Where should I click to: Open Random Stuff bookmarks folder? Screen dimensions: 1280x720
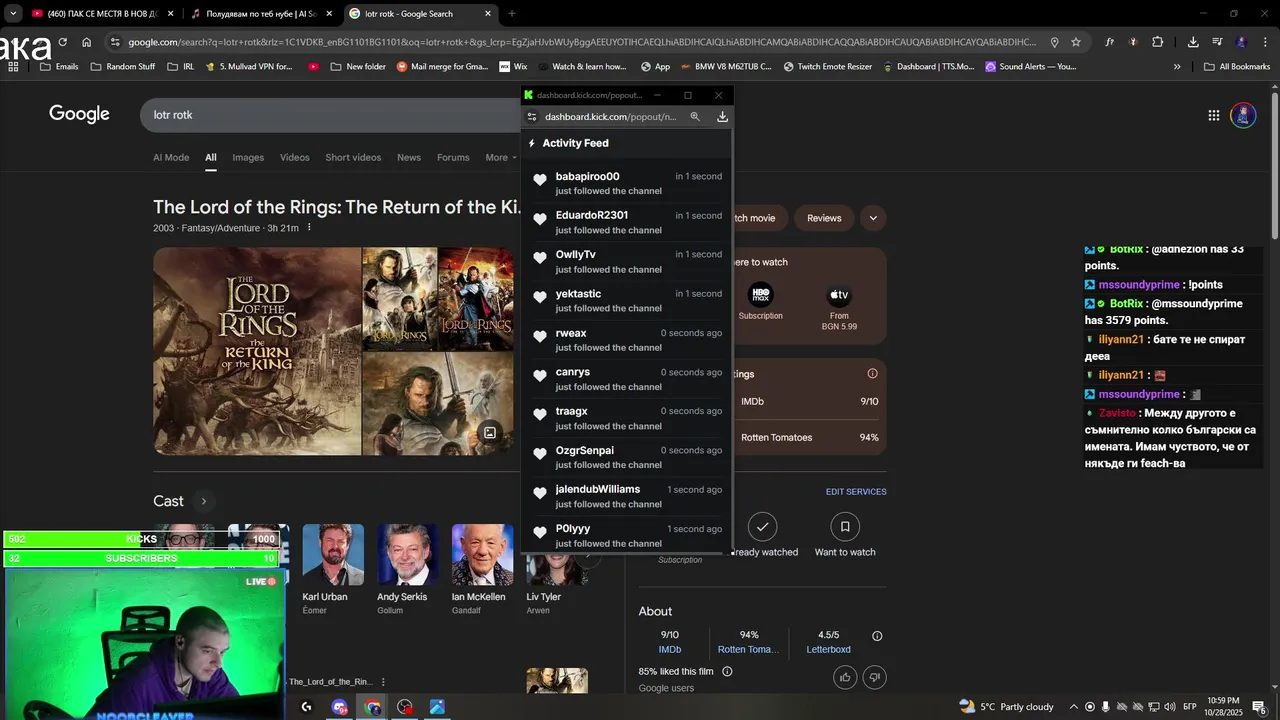point(123,67)
